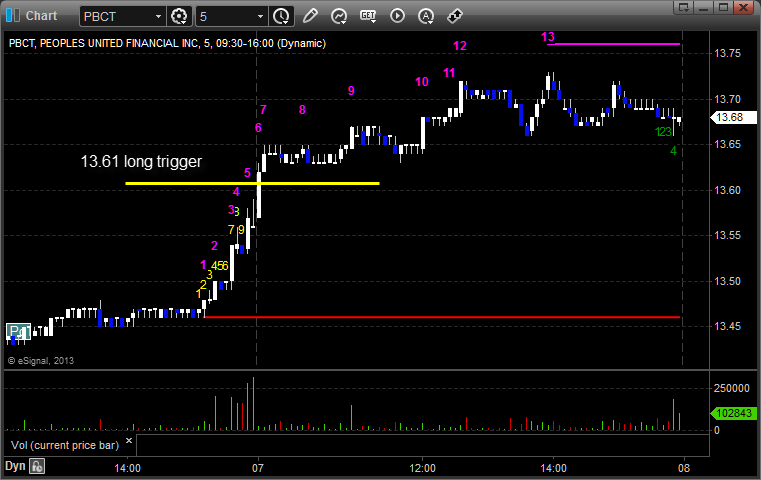
Task: Click the 102843 volume value label
Action: point(733,413)
